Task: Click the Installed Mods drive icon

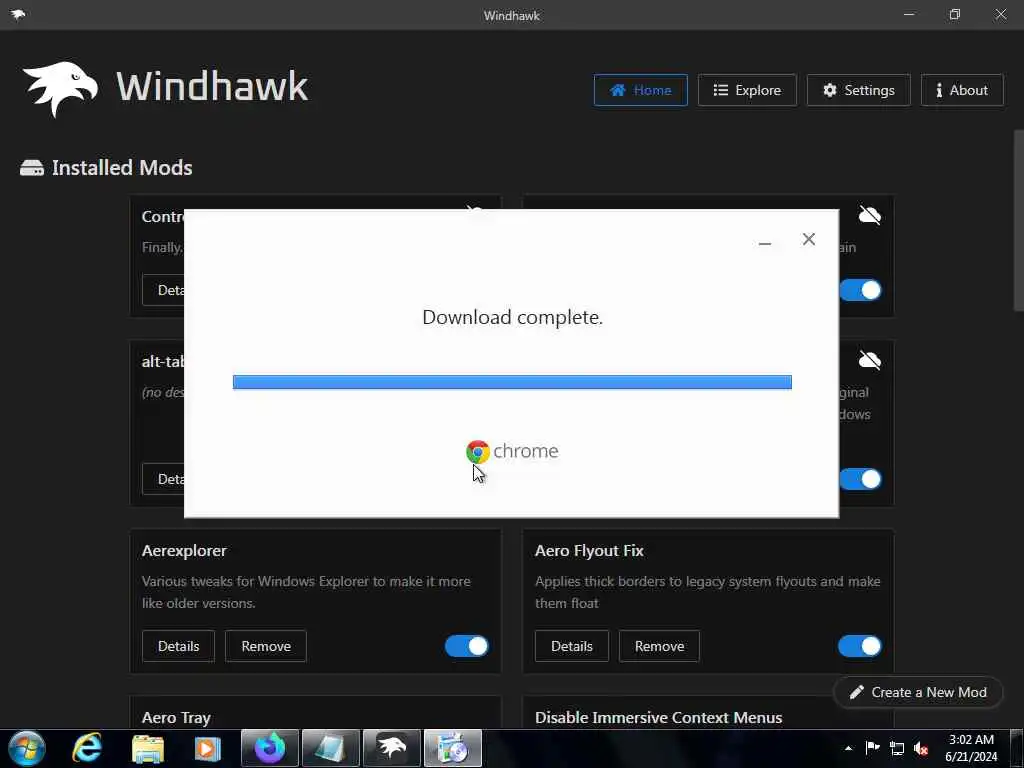Action: tap(32, 168)
